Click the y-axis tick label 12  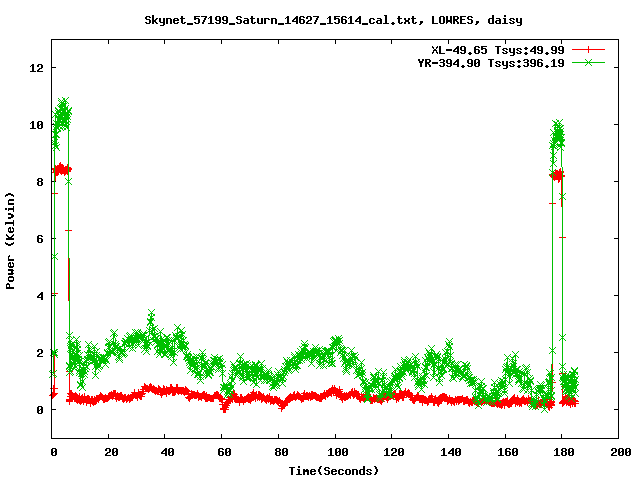point(36,68)
